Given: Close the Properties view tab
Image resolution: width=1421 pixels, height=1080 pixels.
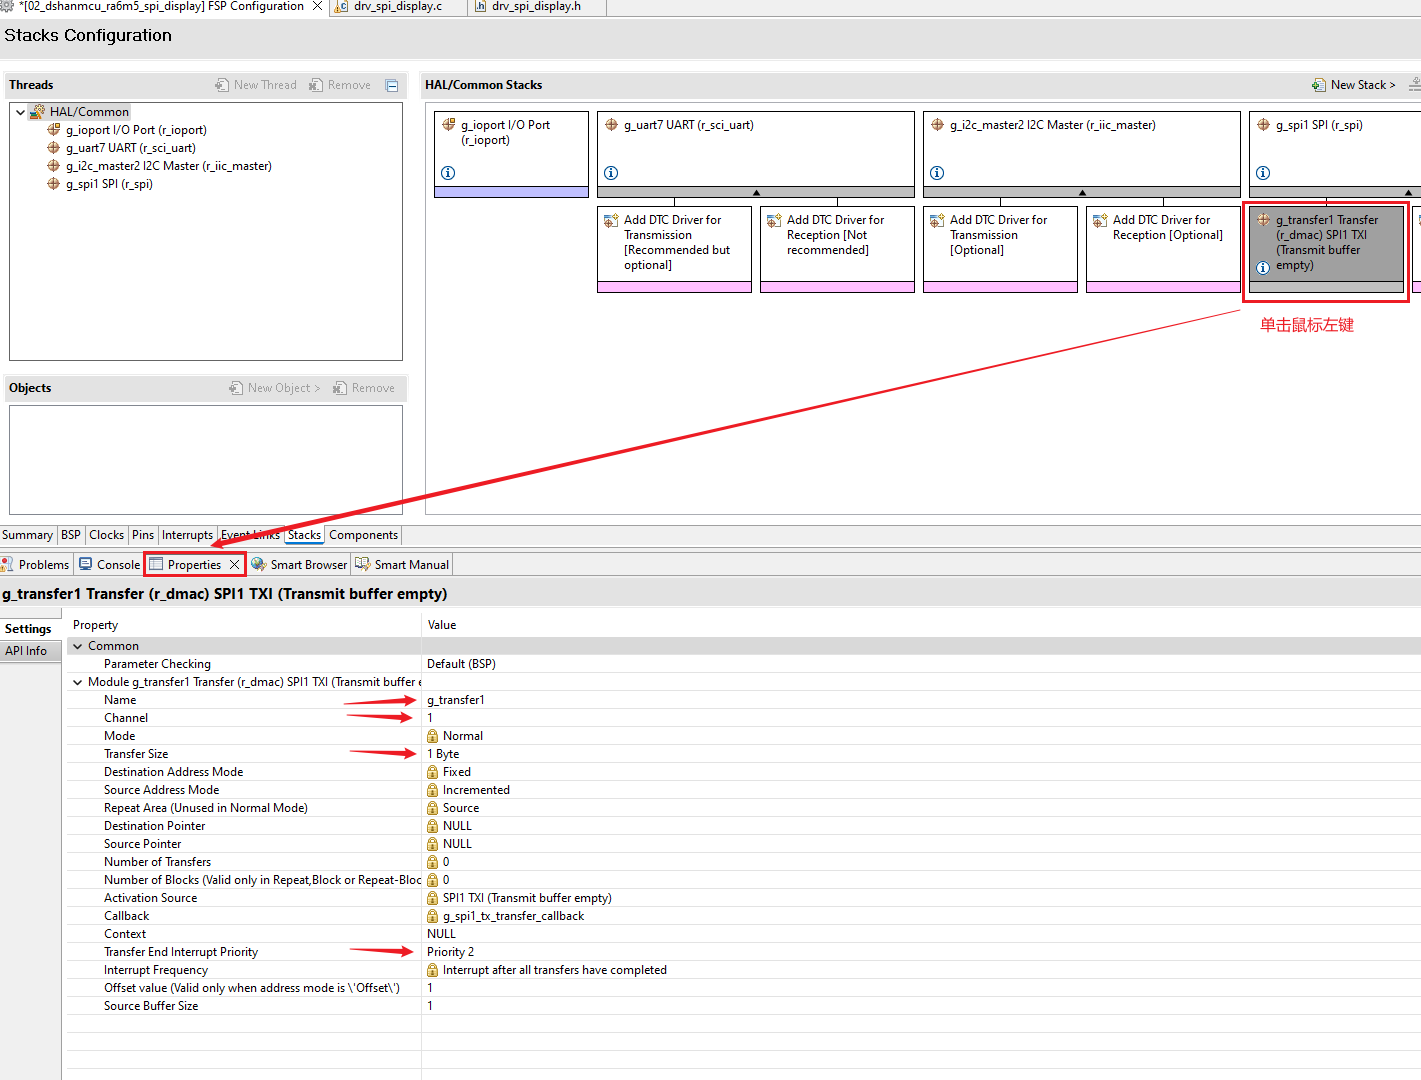Looking at the screenshot, I should tap(234, 565).
